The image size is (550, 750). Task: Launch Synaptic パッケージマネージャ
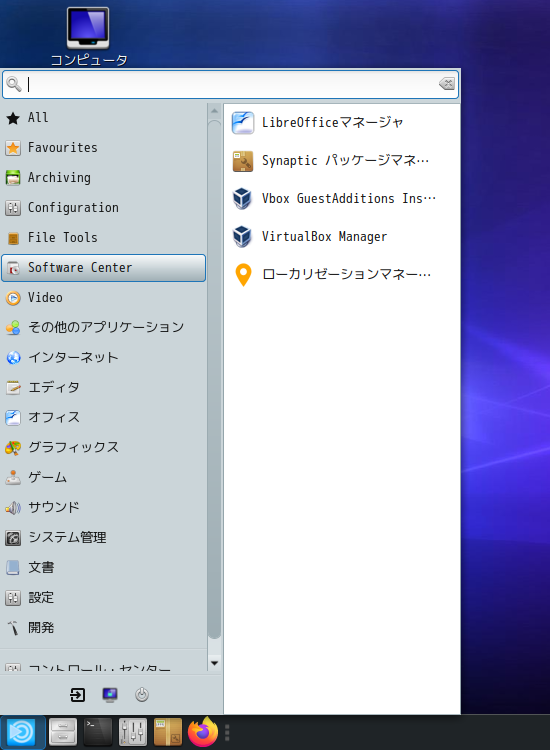[x=342, y=161]
